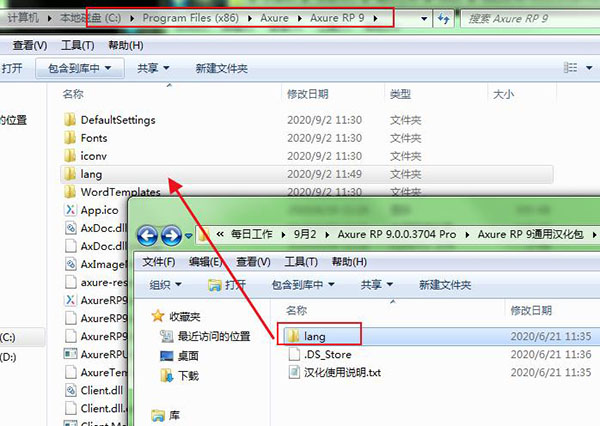The width and height of the screenshot is (600, 426).
Task: Open 编辑(E) menu in front window
Action: [x=205, y=262]
